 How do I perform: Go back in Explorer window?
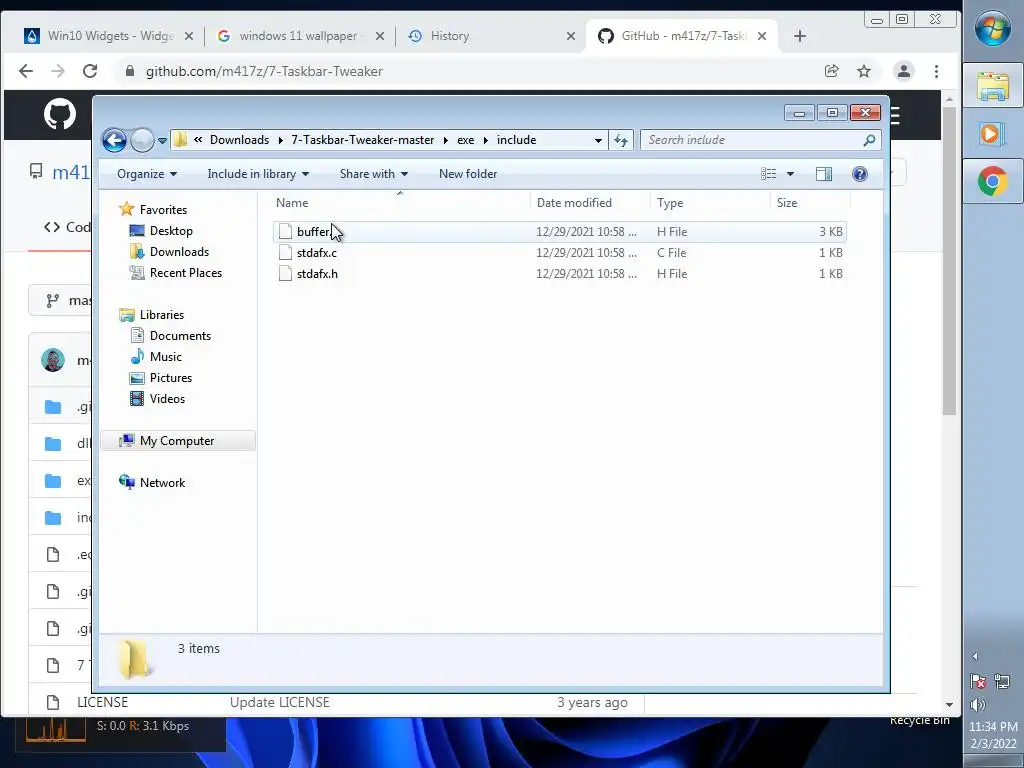pos(114,140)
